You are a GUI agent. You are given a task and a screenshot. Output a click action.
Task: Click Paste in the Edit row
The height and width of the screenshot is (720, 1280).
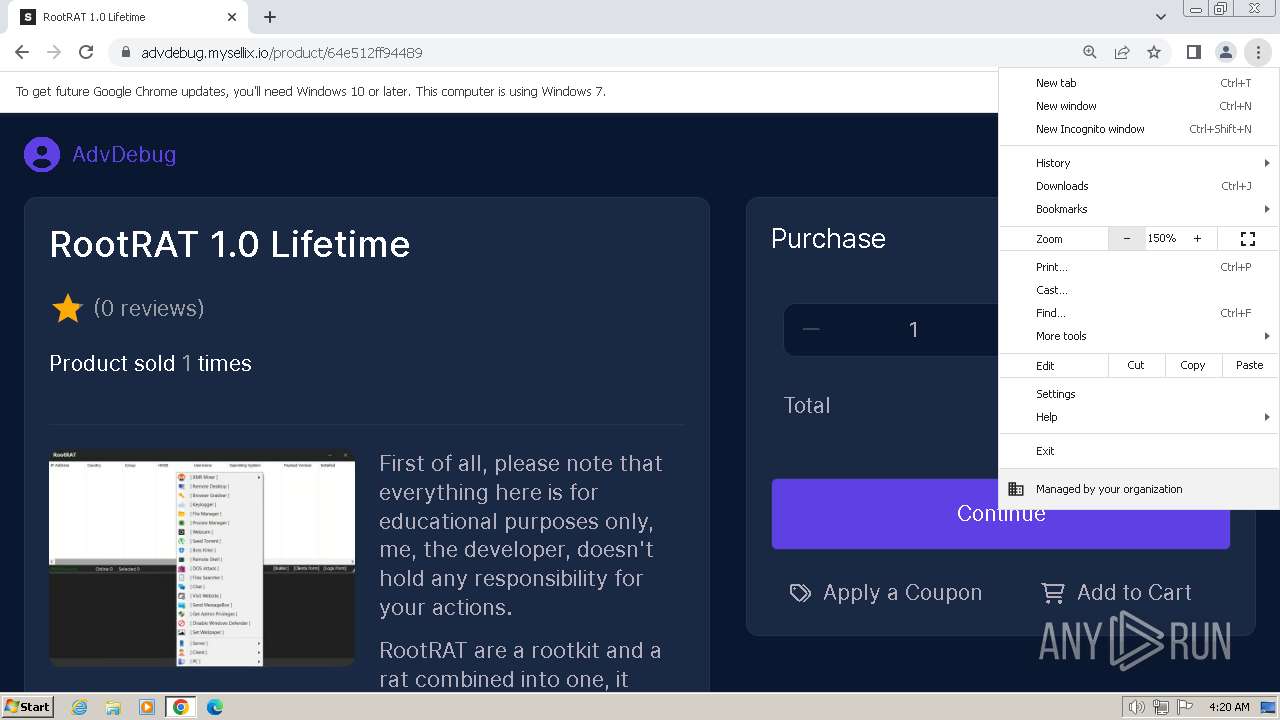1249,365
